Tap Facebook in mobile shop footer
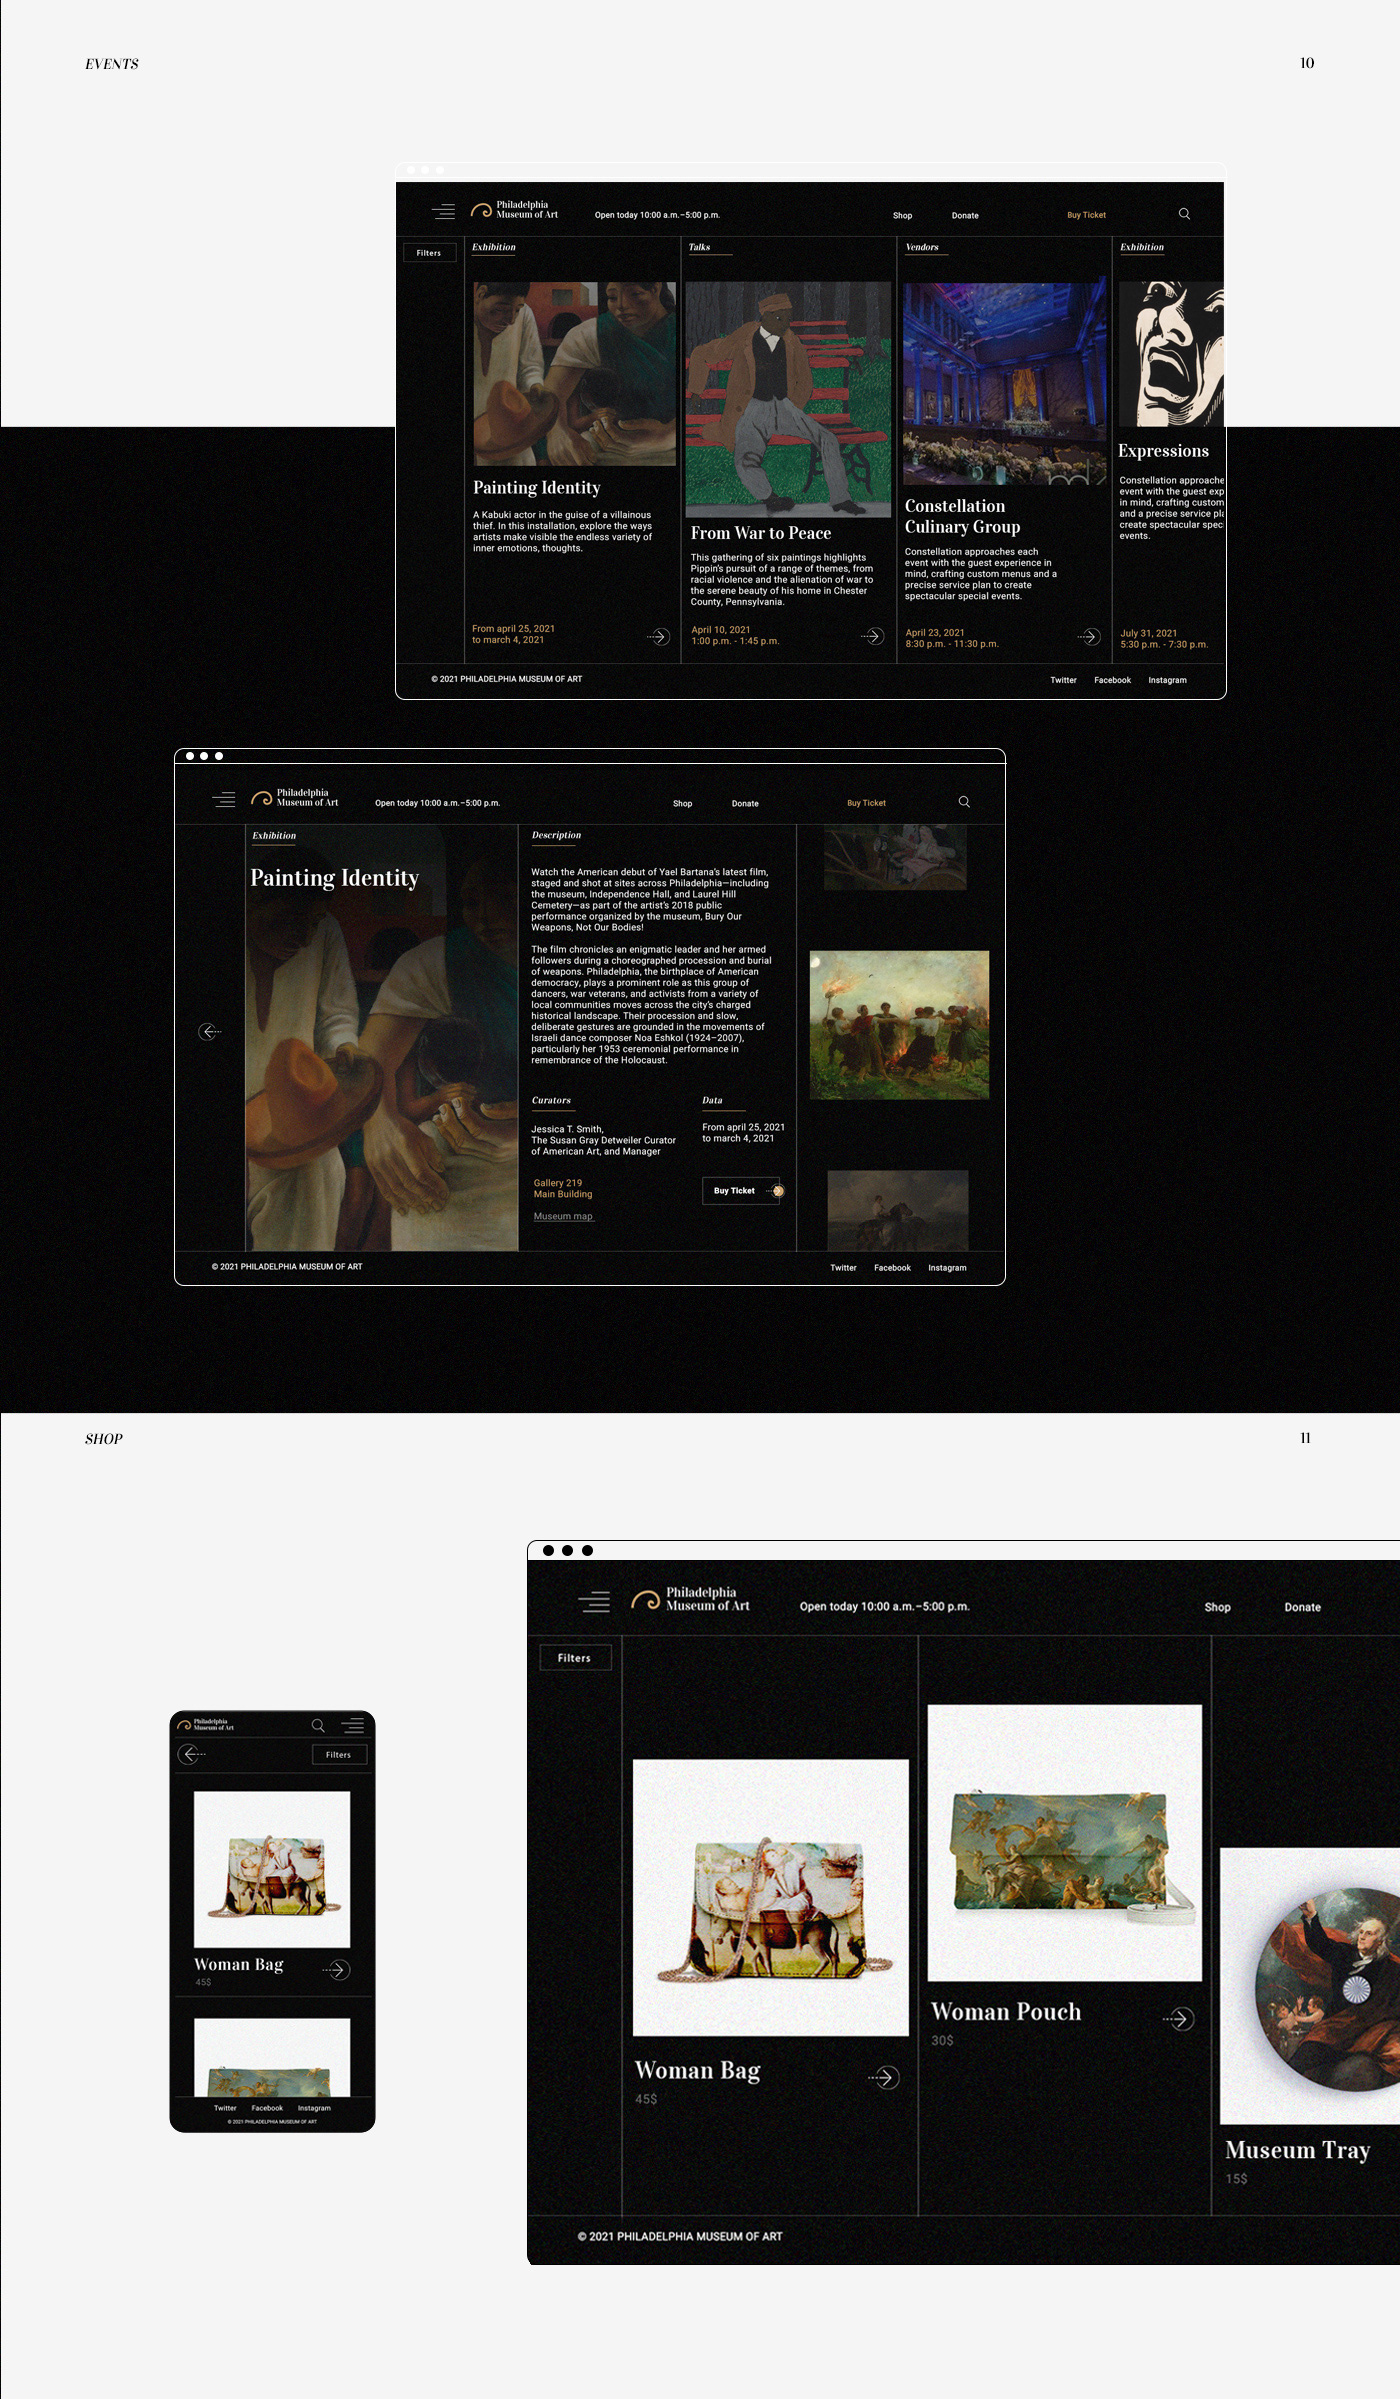Screen dimensions: 1400x2399 (x=267, y=2108)
